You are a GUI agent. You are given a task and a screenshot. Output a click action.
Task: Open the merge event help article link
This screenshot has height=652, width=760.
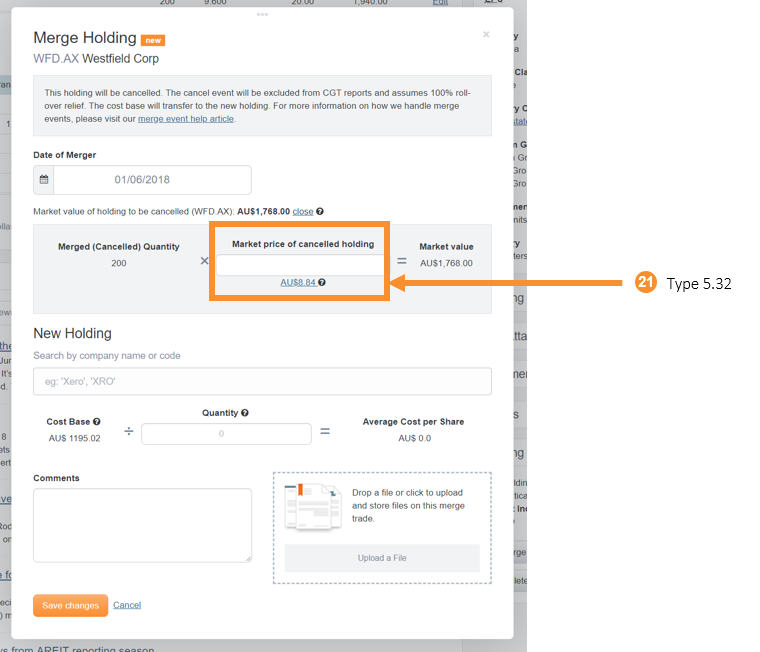click(x=186, y=119)
